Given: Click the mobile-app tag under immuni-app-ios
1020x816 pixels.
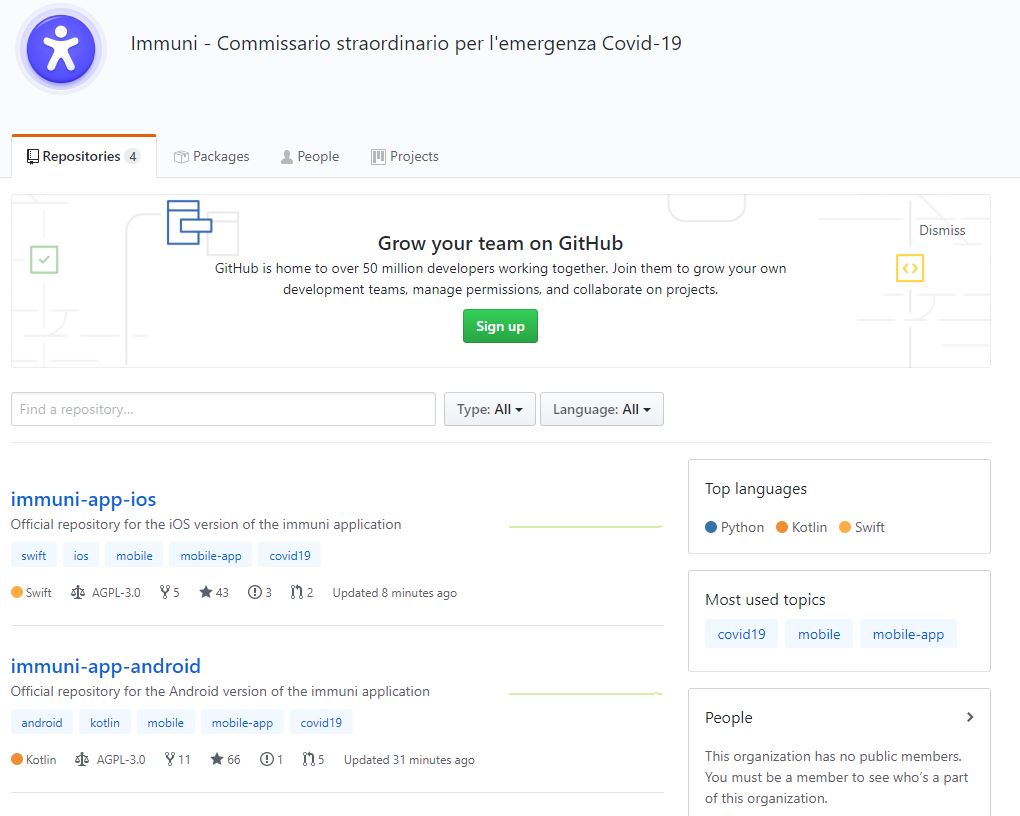Looking at the screenshot, I should pyautogui.click(x=211, y=556).
